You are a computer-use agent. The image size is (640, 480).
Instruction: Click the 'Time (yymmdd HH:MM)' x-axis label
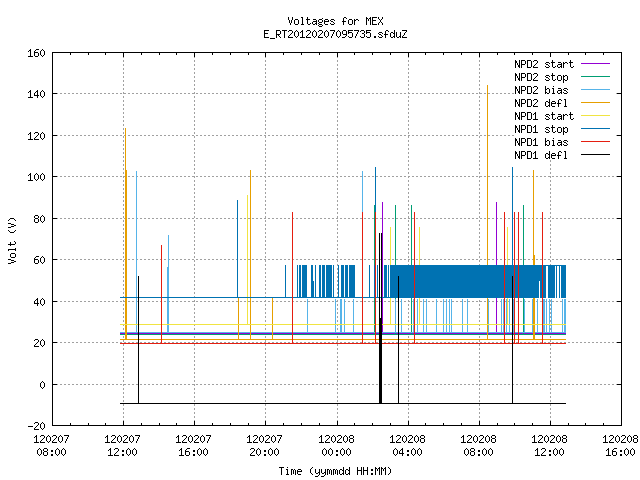pyautogui.click(x=335, y=471)
